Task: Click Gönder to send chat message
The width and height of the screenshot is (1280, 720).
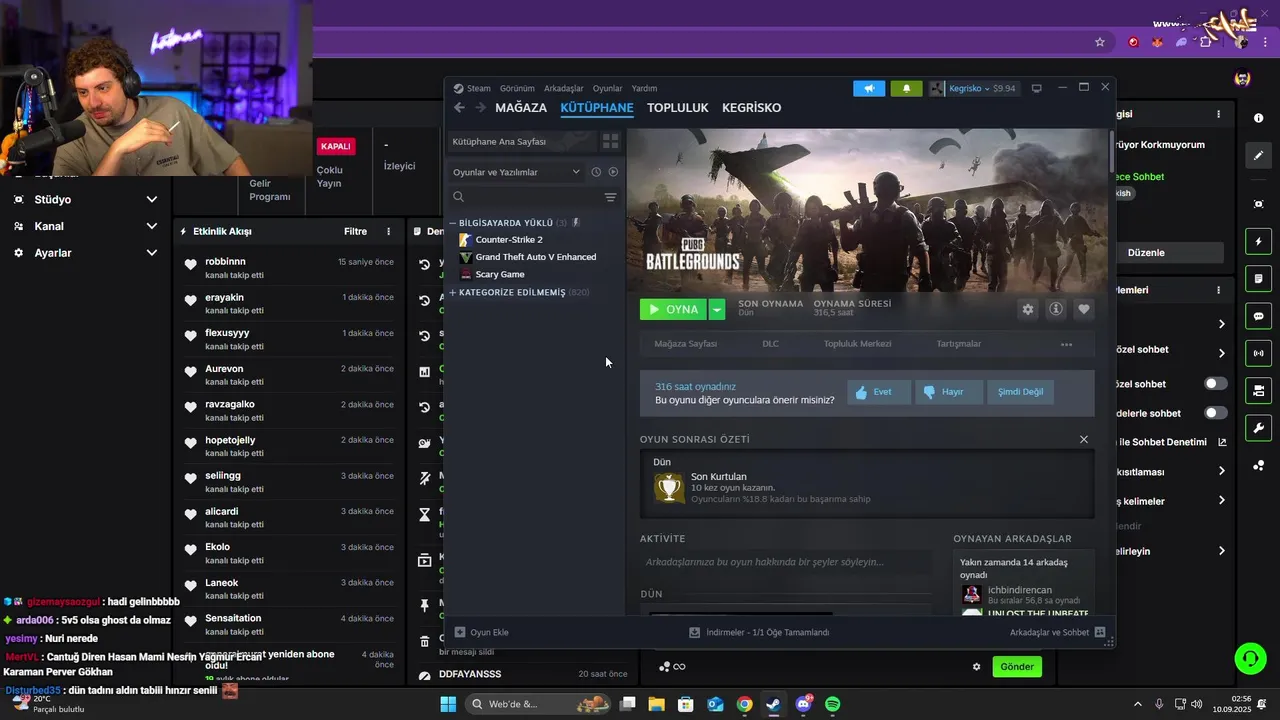Action: pyautogui.click(x=1017, y=667)
